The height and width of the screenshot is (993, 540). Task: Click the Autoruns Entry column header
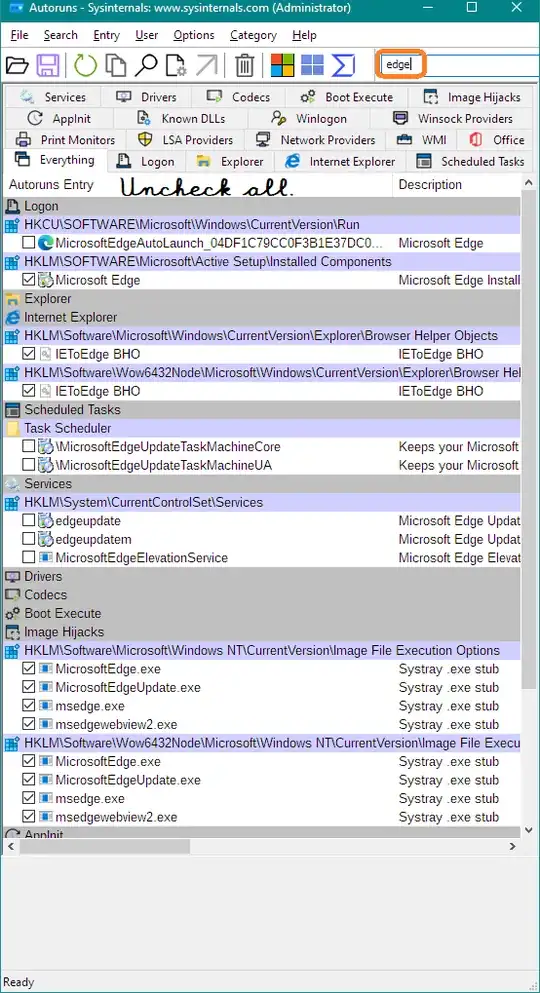click(x=198, y=185)
